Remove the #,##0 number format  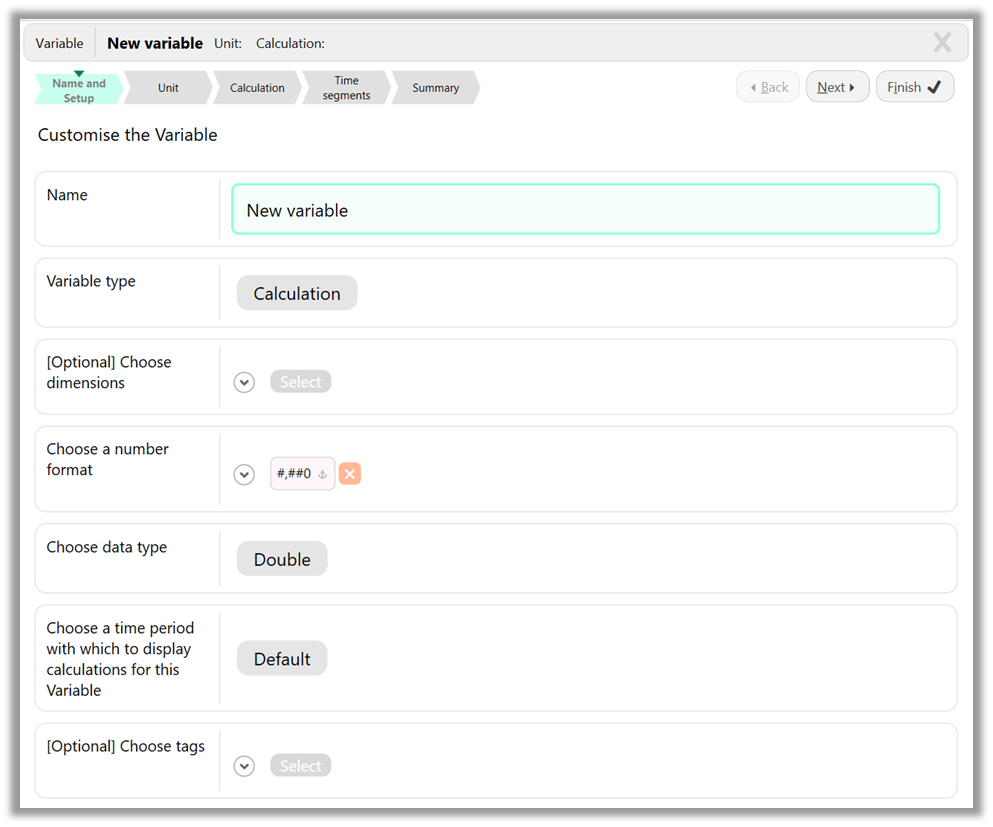(349, 473)
